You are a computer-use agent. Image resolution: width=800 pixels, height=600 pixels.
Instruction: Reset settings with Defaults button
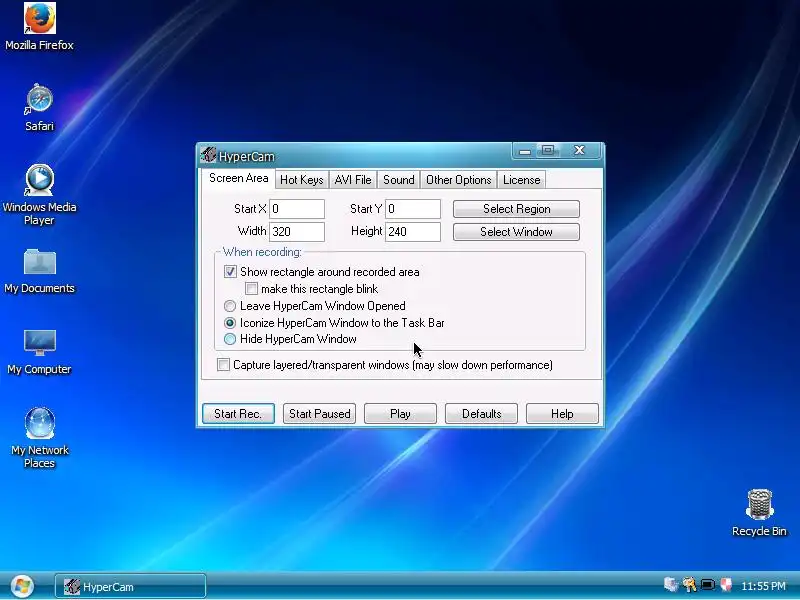pyautogui.click(x=482, y=413)
